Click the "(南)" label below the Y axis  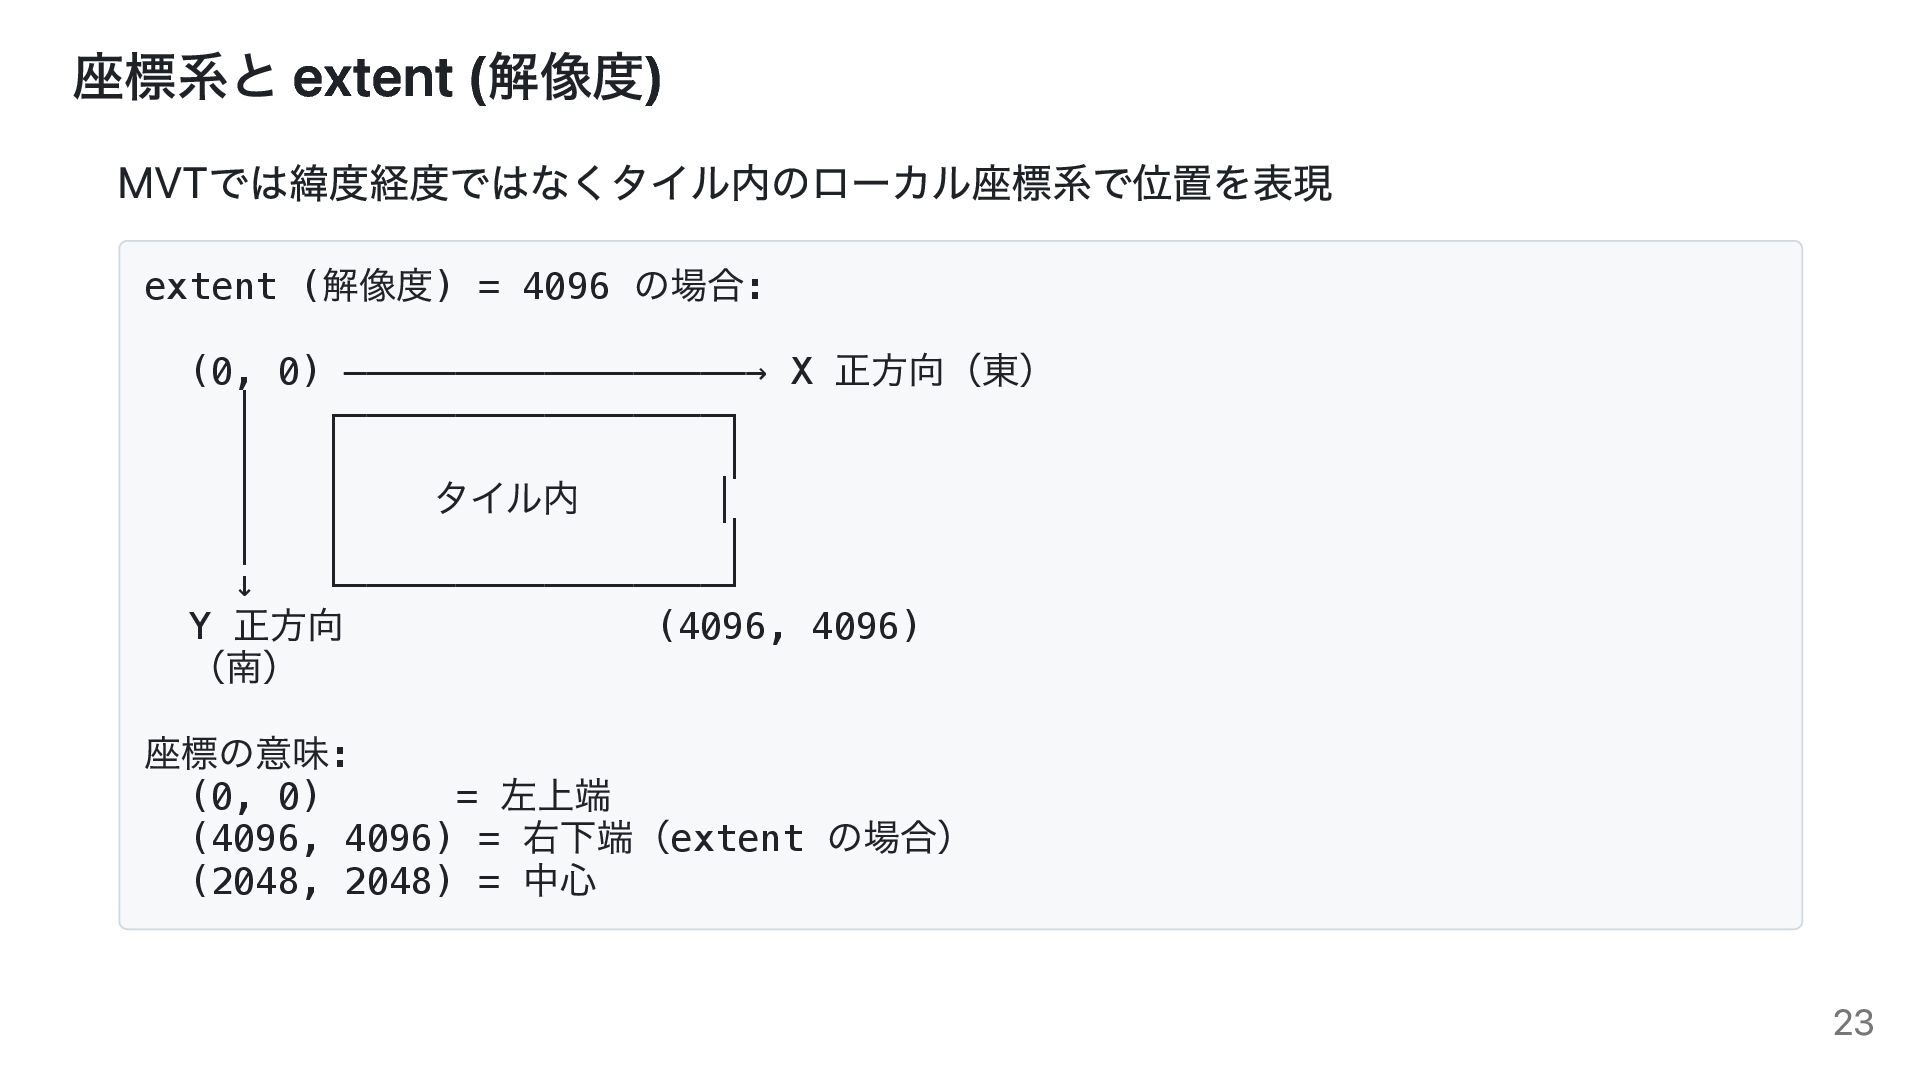point(244,668)
